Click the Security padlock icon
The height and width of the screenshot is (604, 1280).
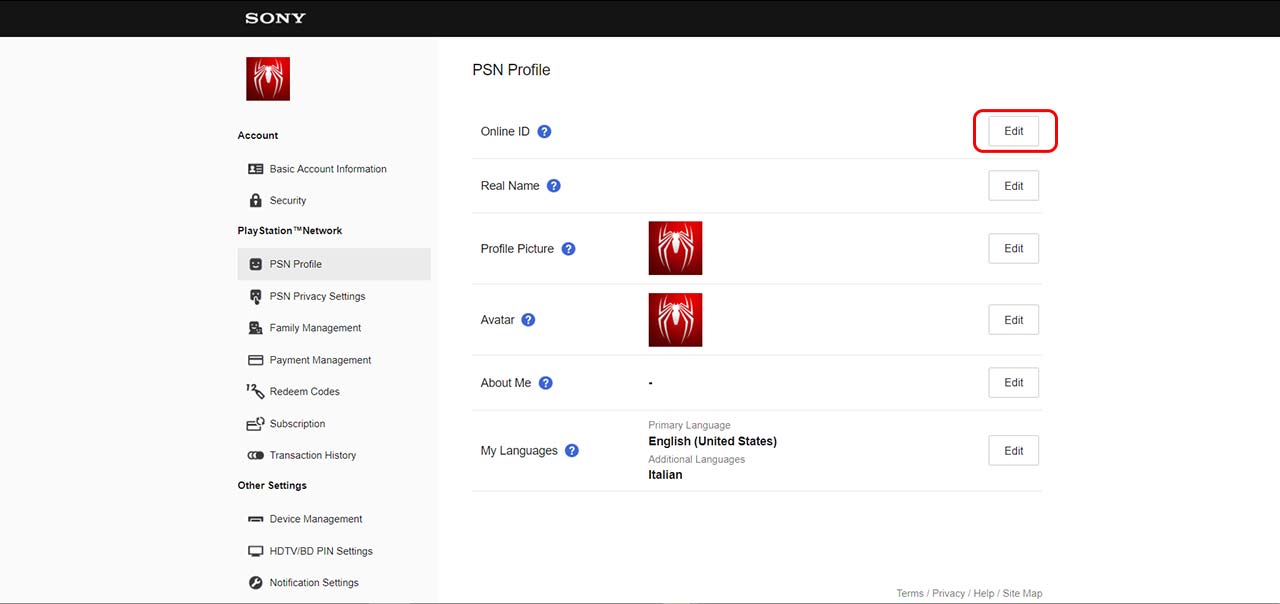pos(255,201)
